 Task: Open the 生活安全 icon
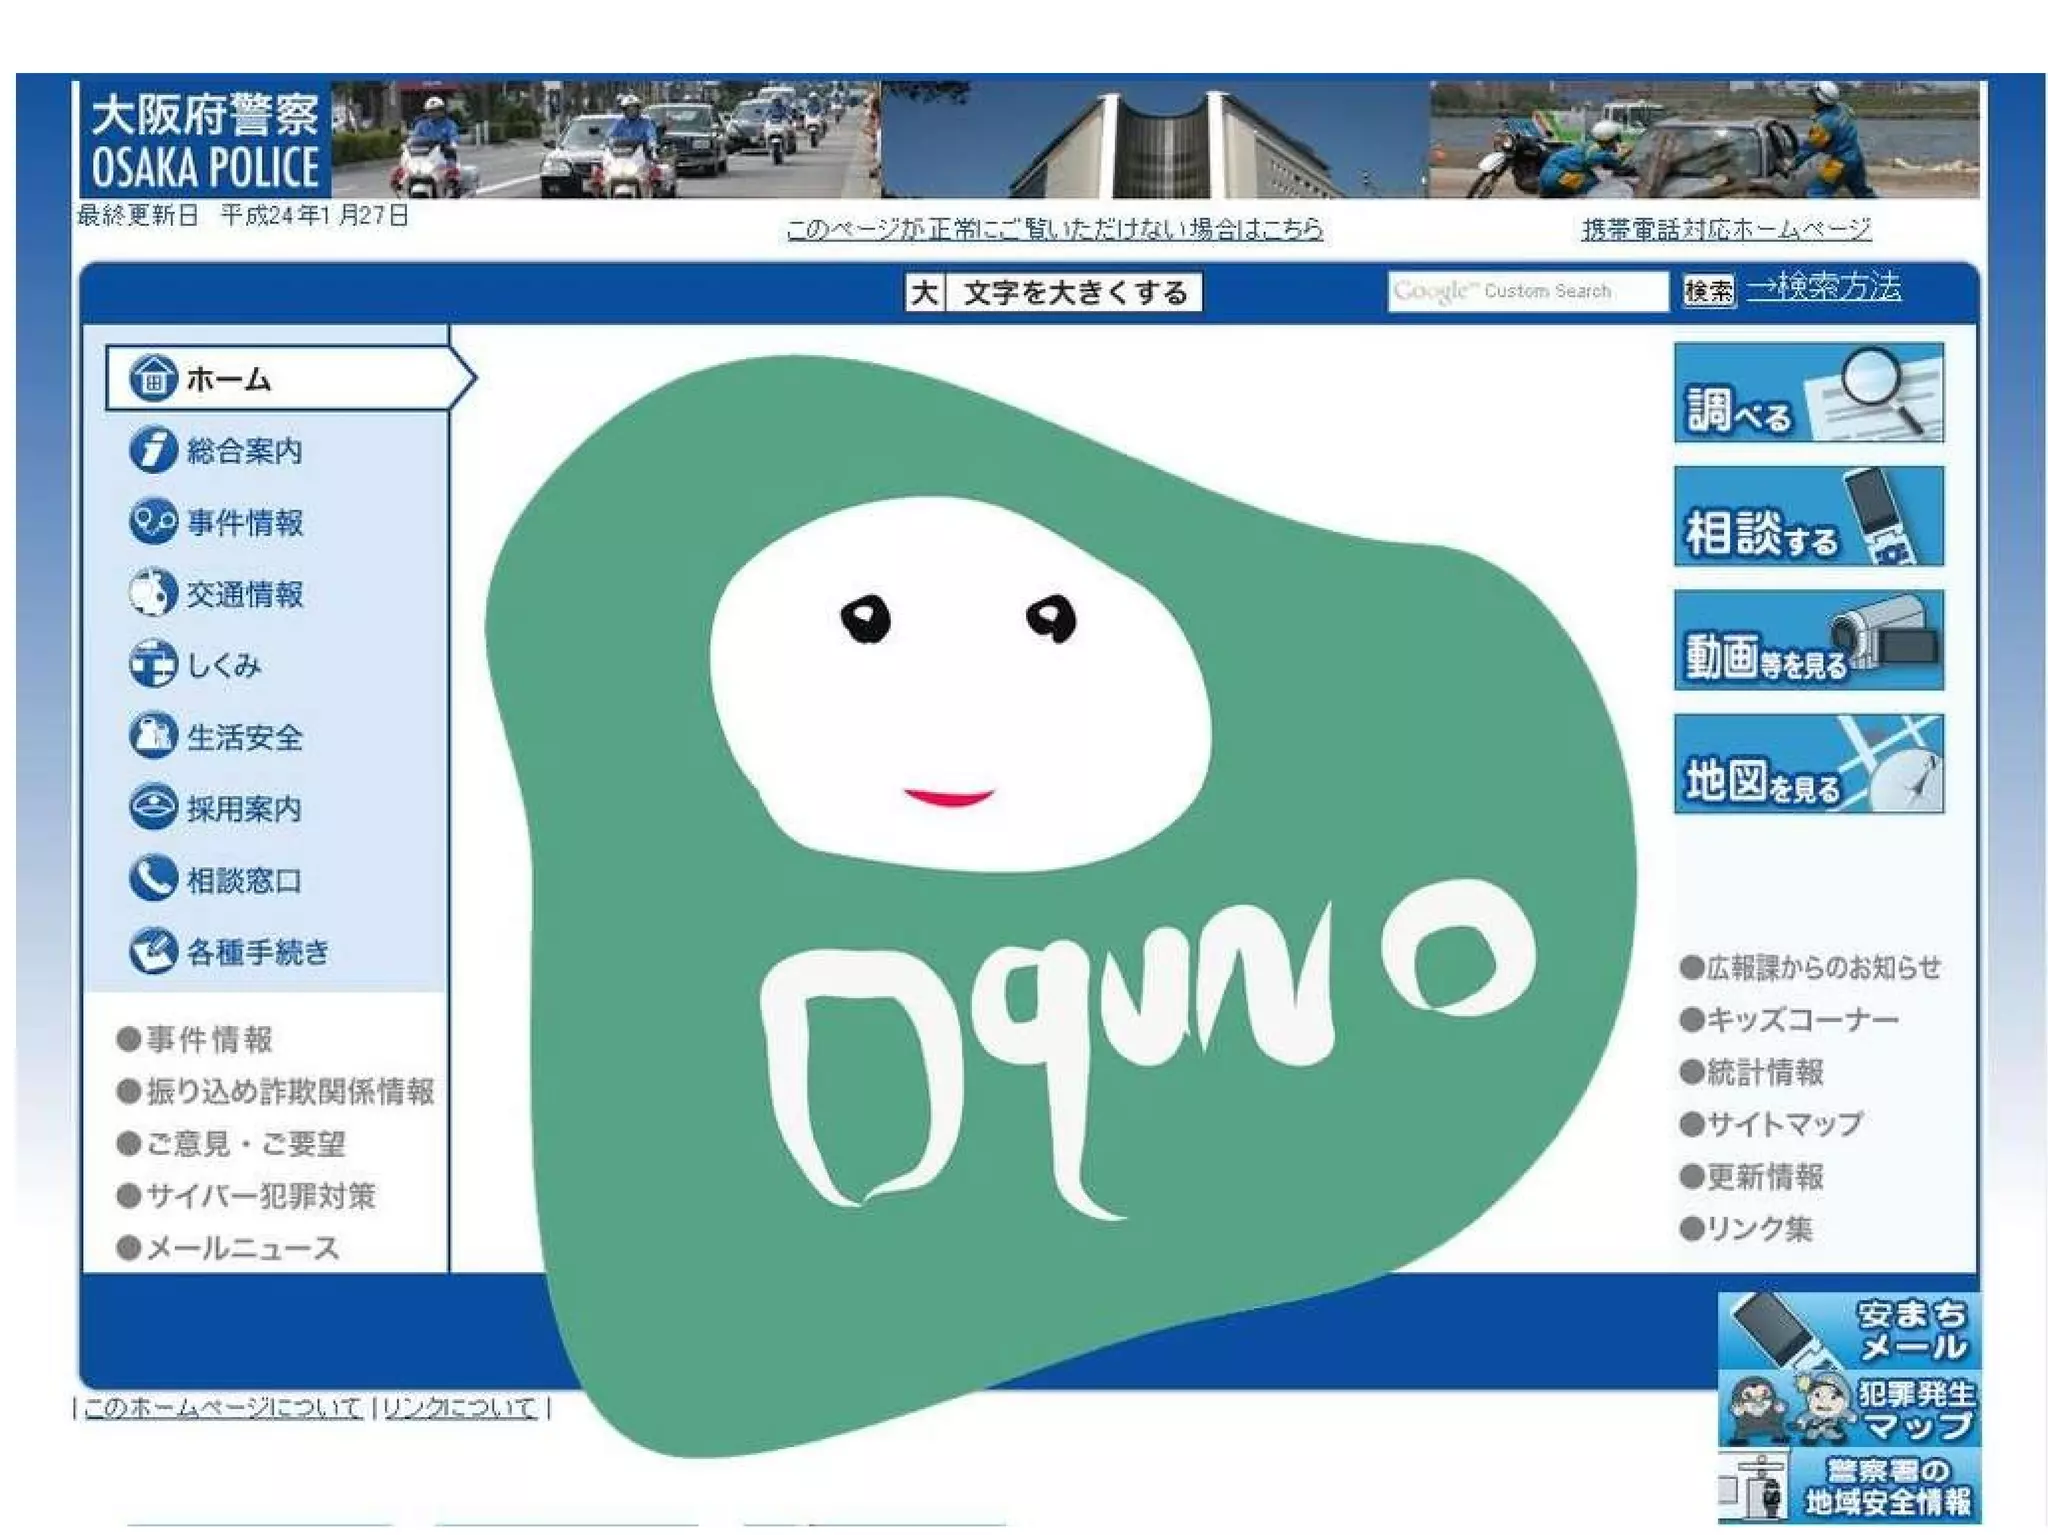point(153,736)
